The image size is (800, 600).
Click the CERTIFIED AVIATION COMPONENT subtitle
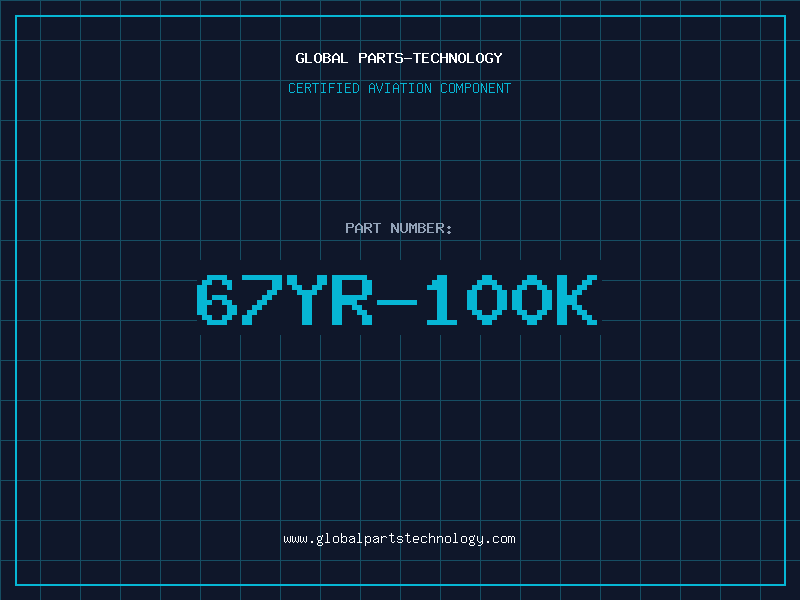click(x=399, y=88)
